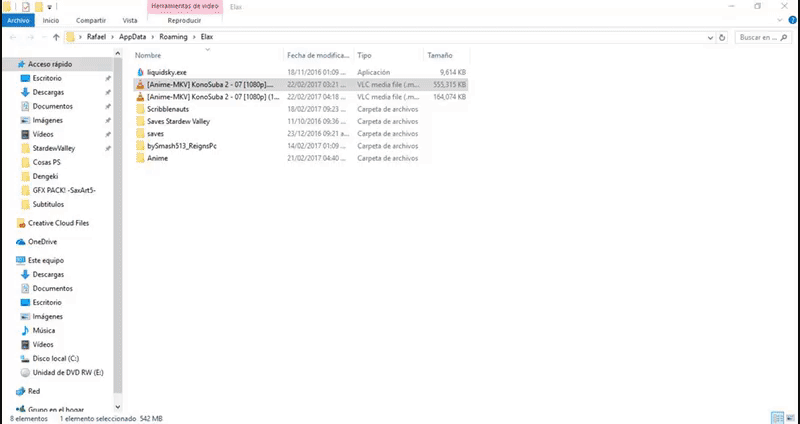Click the search magnifier icon
This screenshot has width=800, height=424.
point(785,37)
